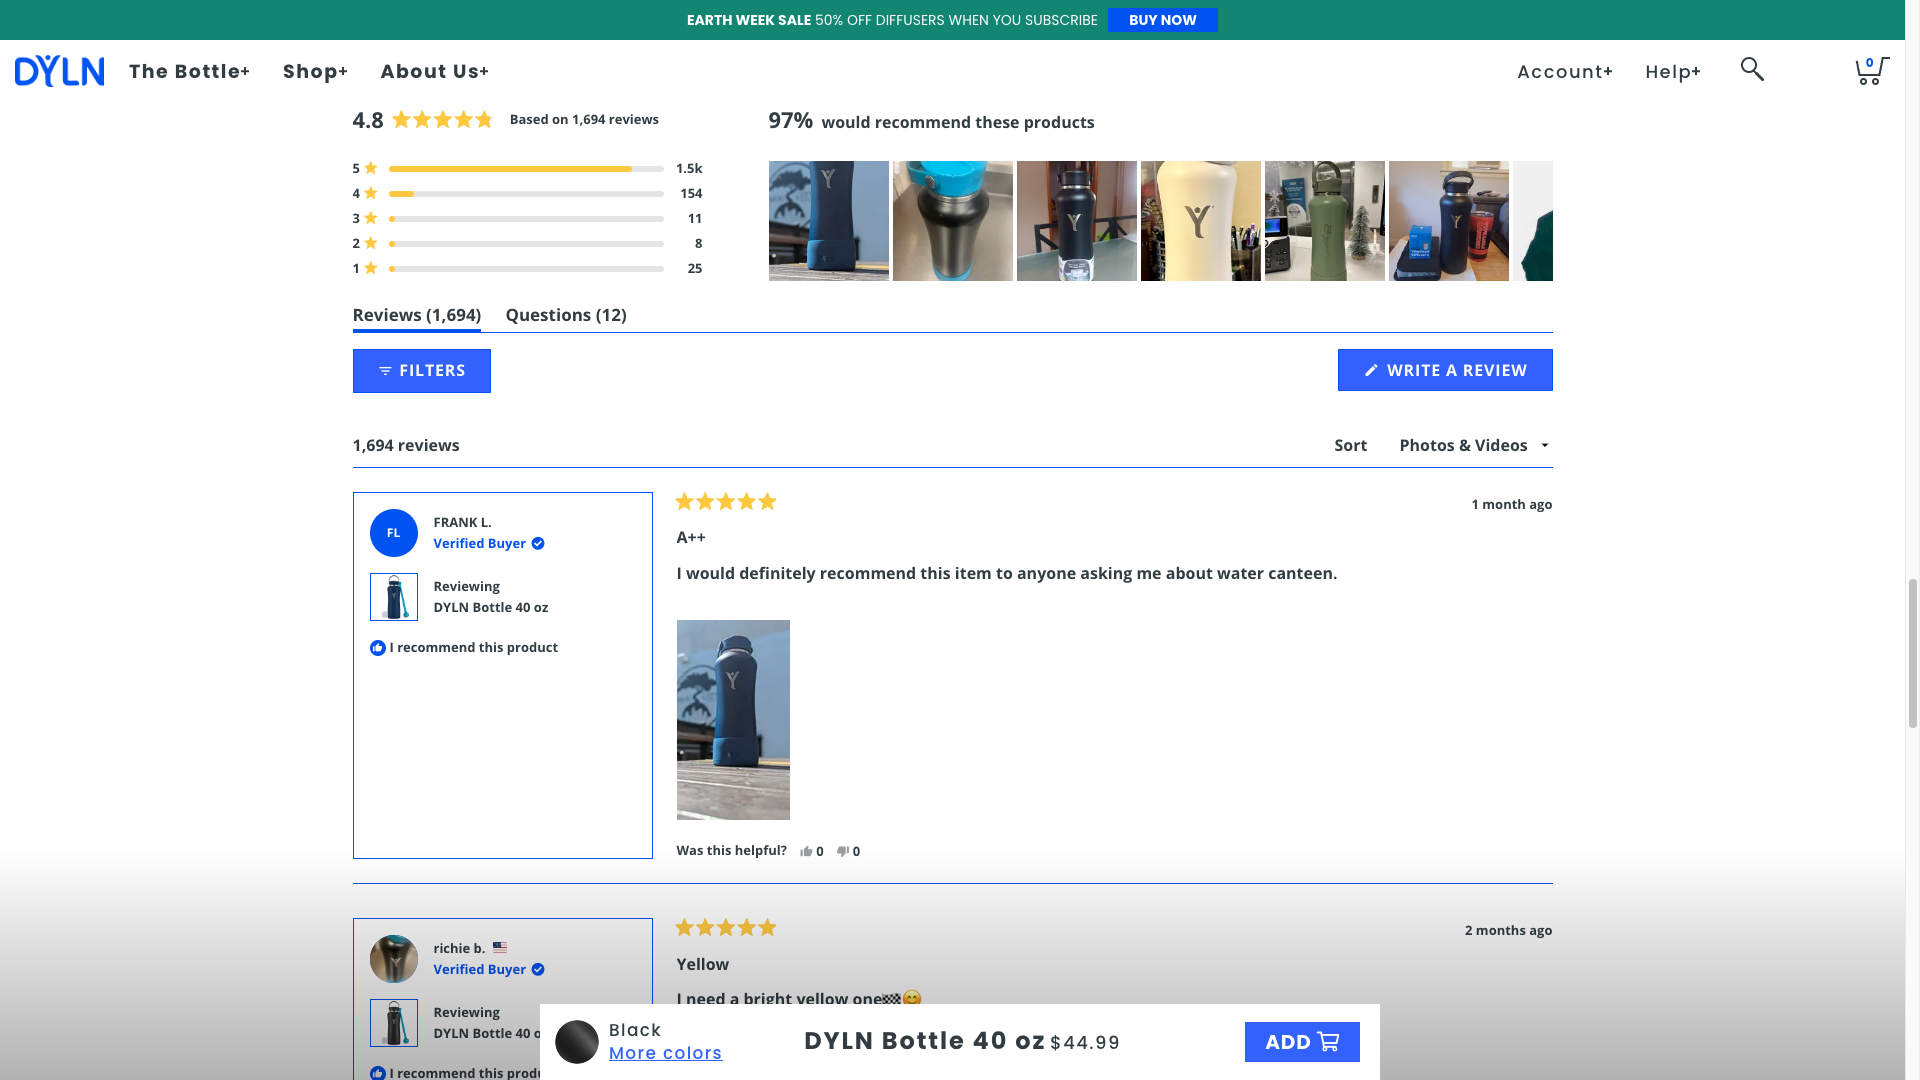Viewport: 1920px width, 1080px height.
Task: Click DYLN Bottle product thumbnail in richie's card
Action: point(394,1023)
